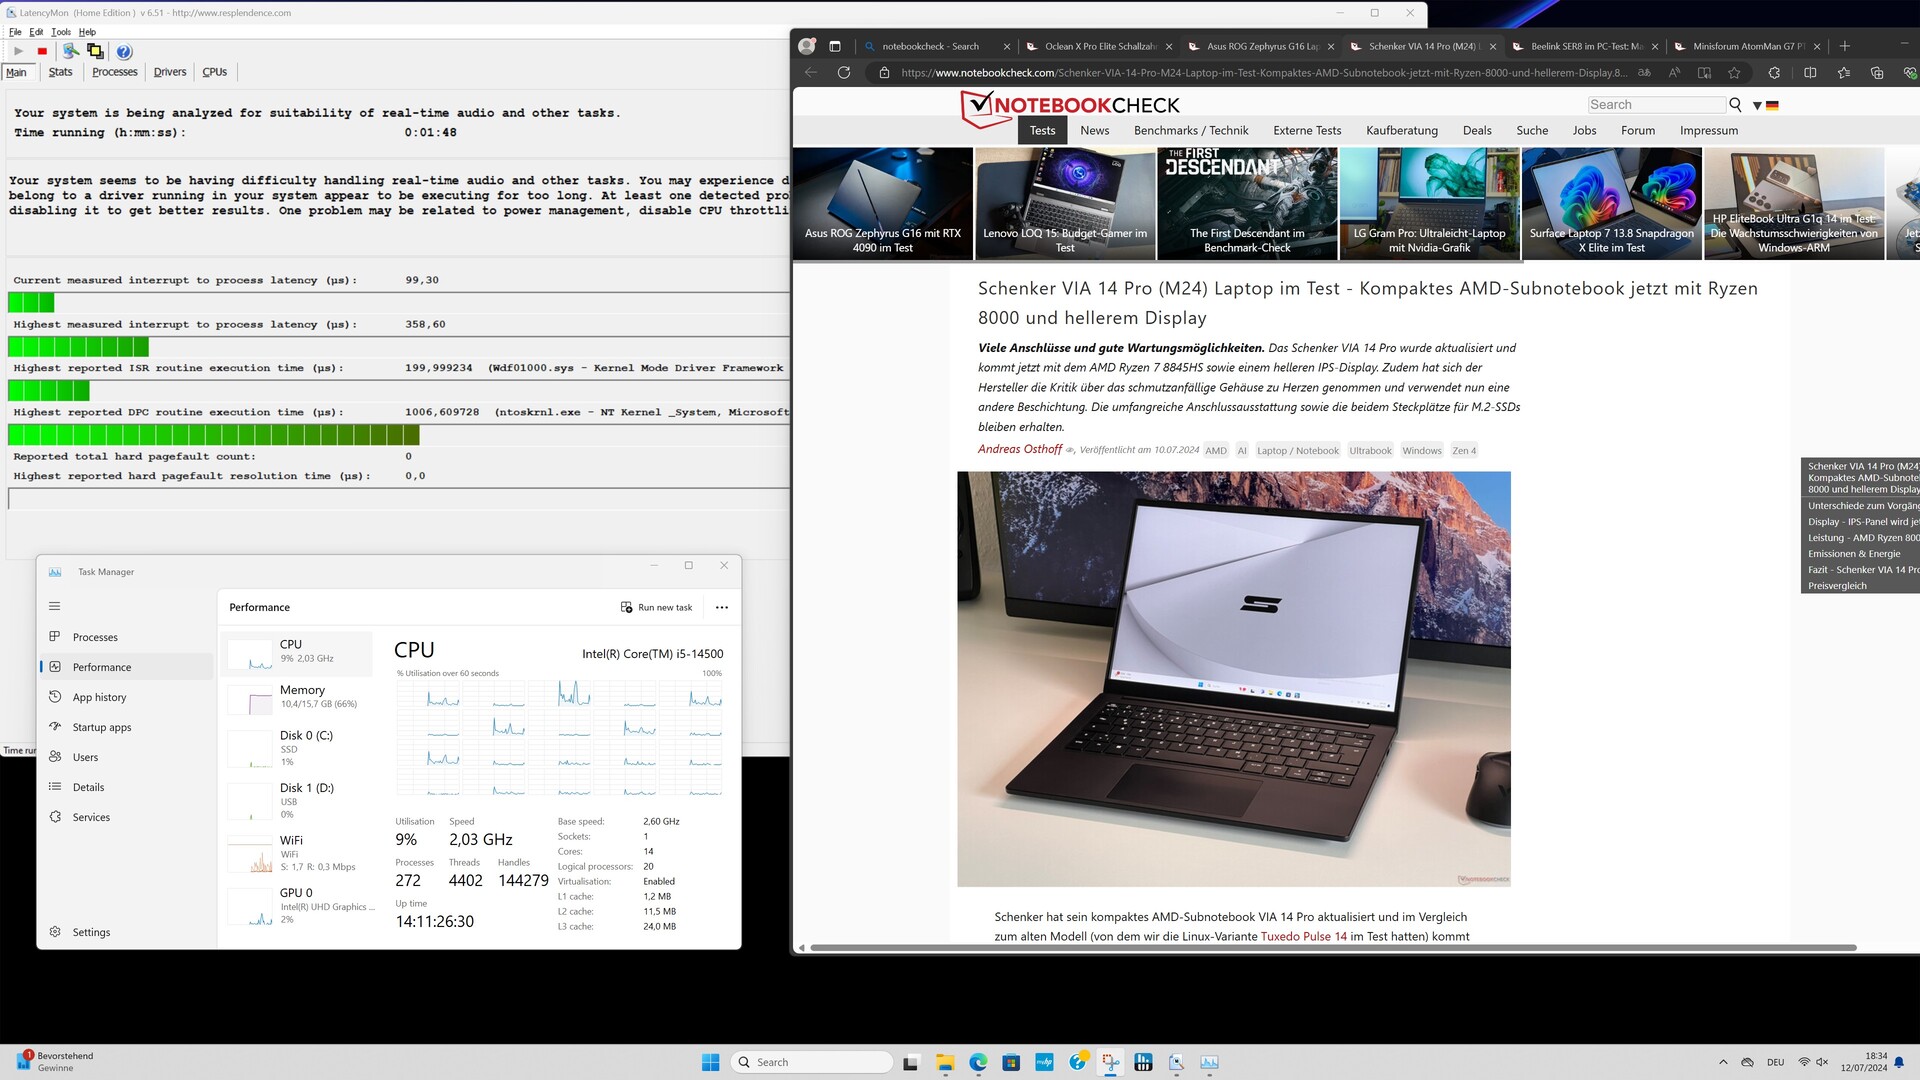The width and height of the screenshot is (1920, 1080).
Task: Click the LatencyMon blue help icon
Action: point(124,52)
